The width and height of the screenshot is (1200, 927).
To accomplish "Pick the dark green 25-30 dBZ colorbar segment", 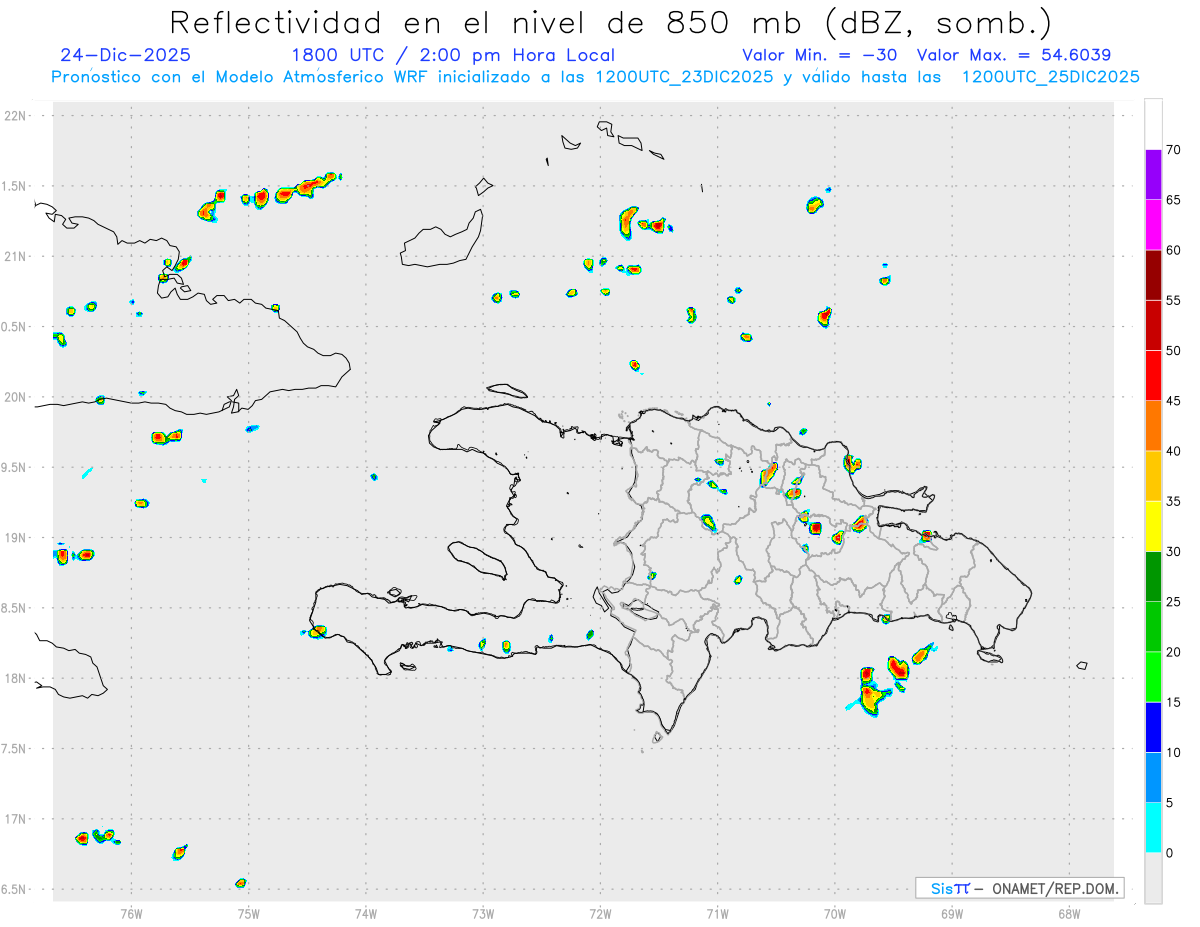I will click(x=1153, y=577).
